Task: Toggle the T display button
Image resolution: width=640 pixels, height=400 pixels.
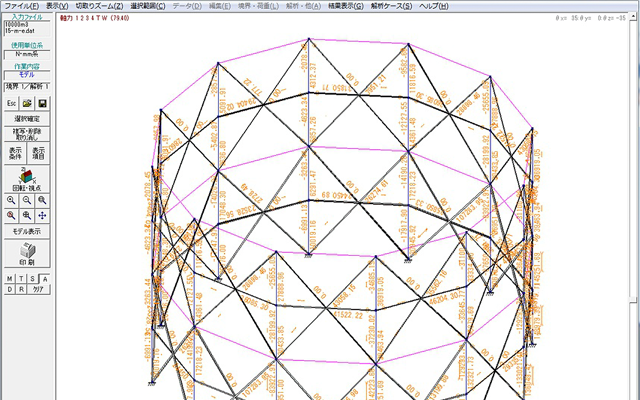Action: (21, 278)
